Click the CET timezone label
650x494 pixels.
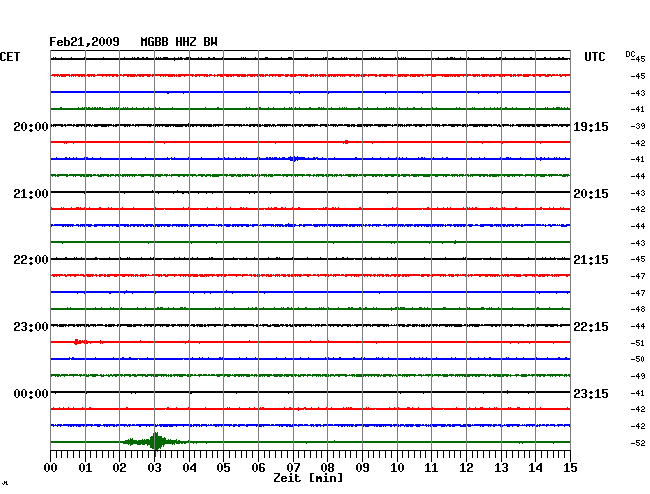coord(10,57)
